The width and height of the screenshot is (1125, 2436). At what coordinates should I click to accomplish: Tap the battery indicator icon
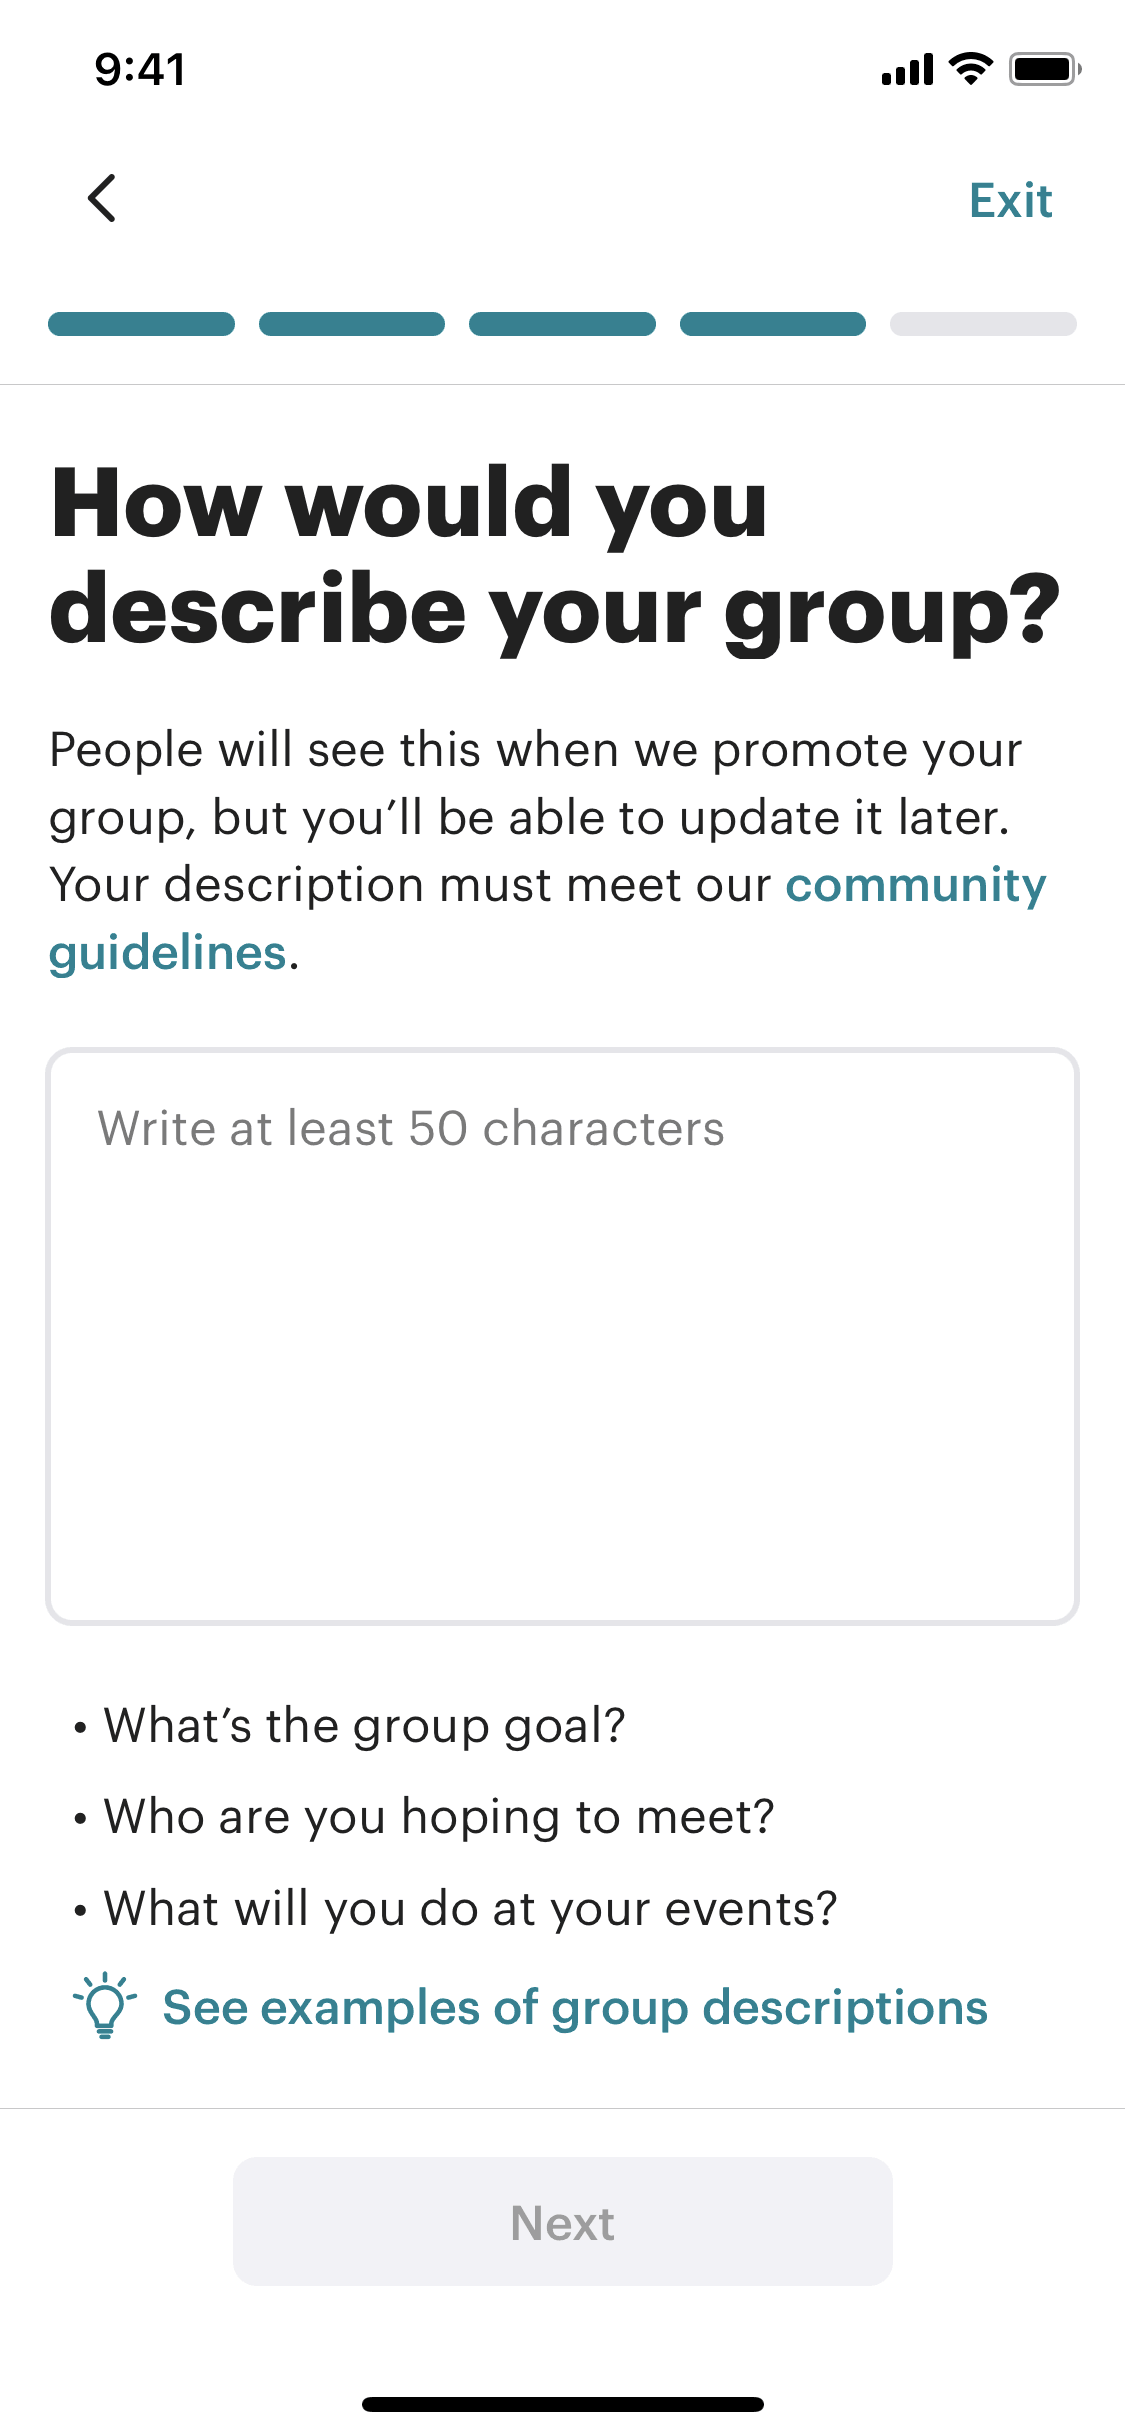[1044, 69]
